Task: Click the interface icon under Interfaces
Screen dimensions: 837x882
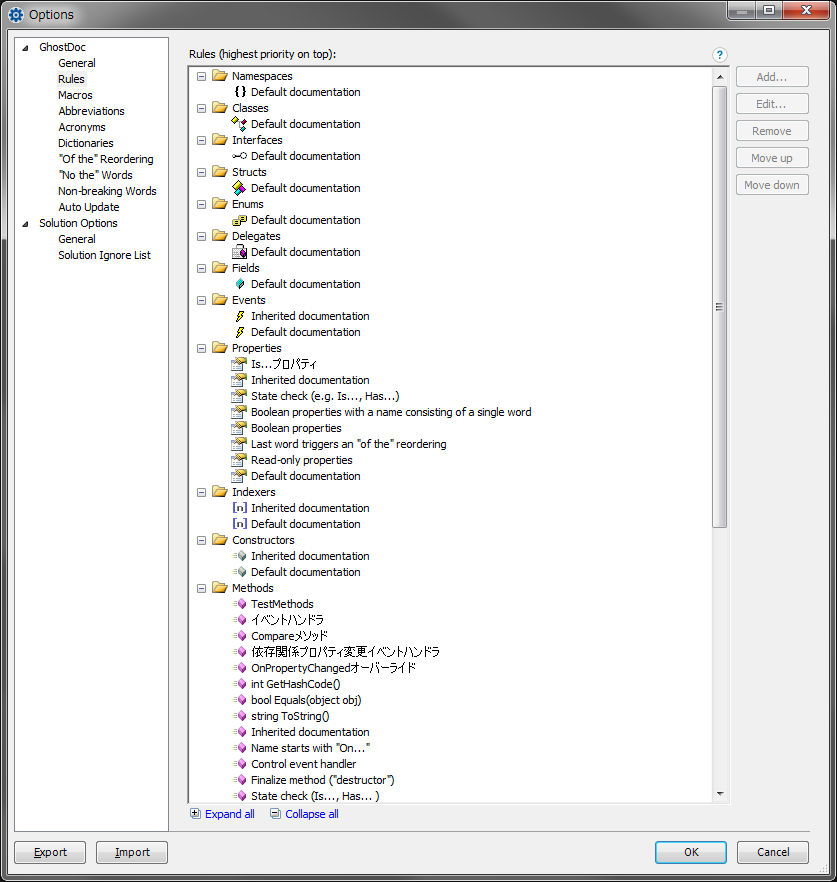Action: coord(240,156)
